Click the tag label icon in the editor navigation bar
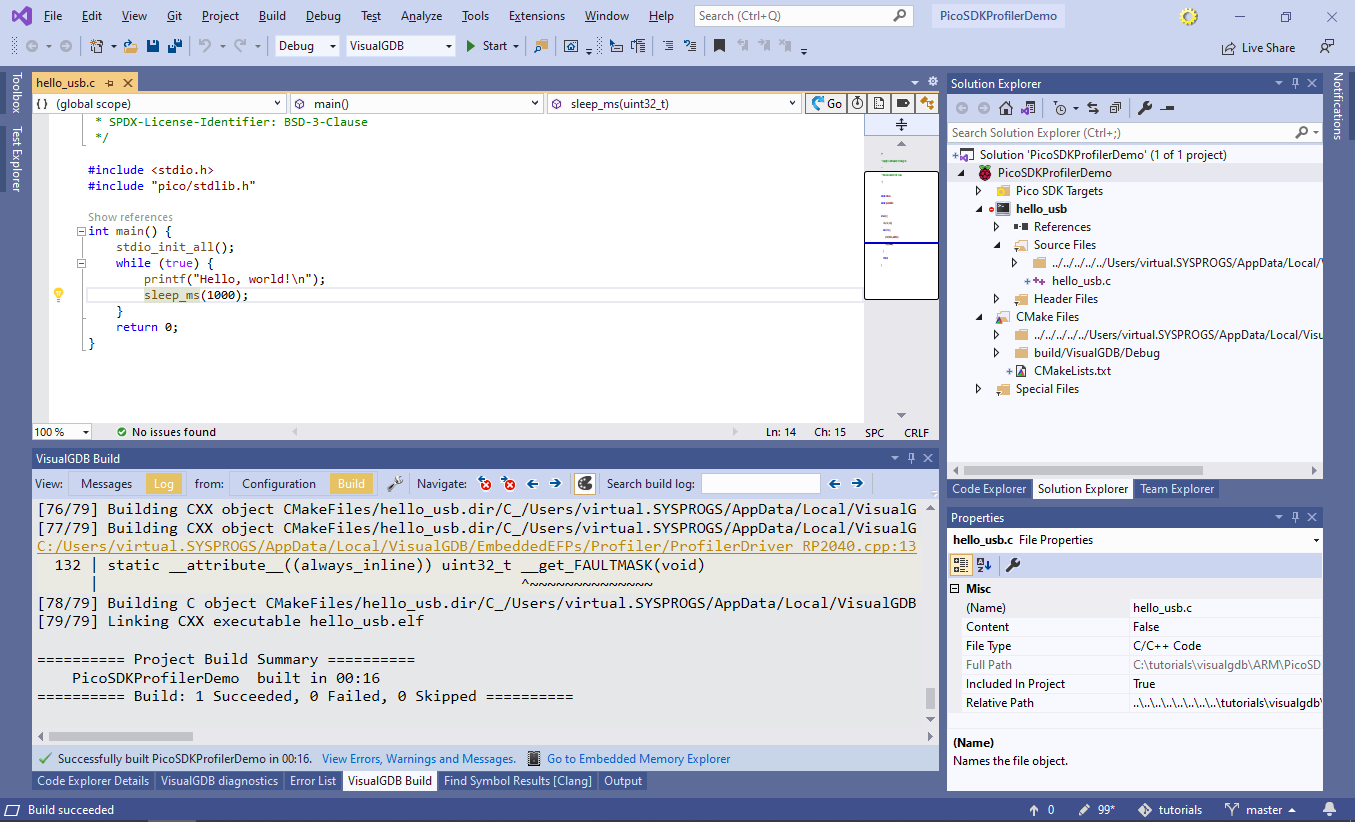 902,103
